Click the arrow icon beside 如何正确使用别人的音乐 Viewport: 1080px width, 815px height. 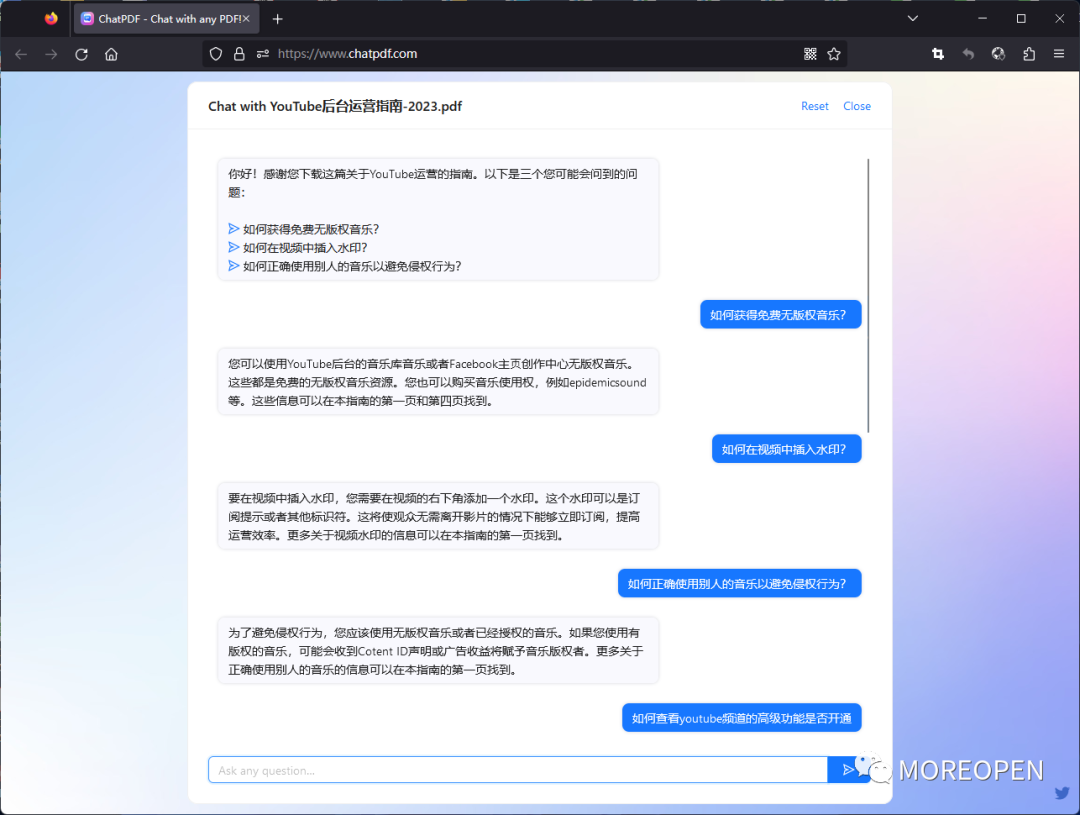(x=233, y=266)
